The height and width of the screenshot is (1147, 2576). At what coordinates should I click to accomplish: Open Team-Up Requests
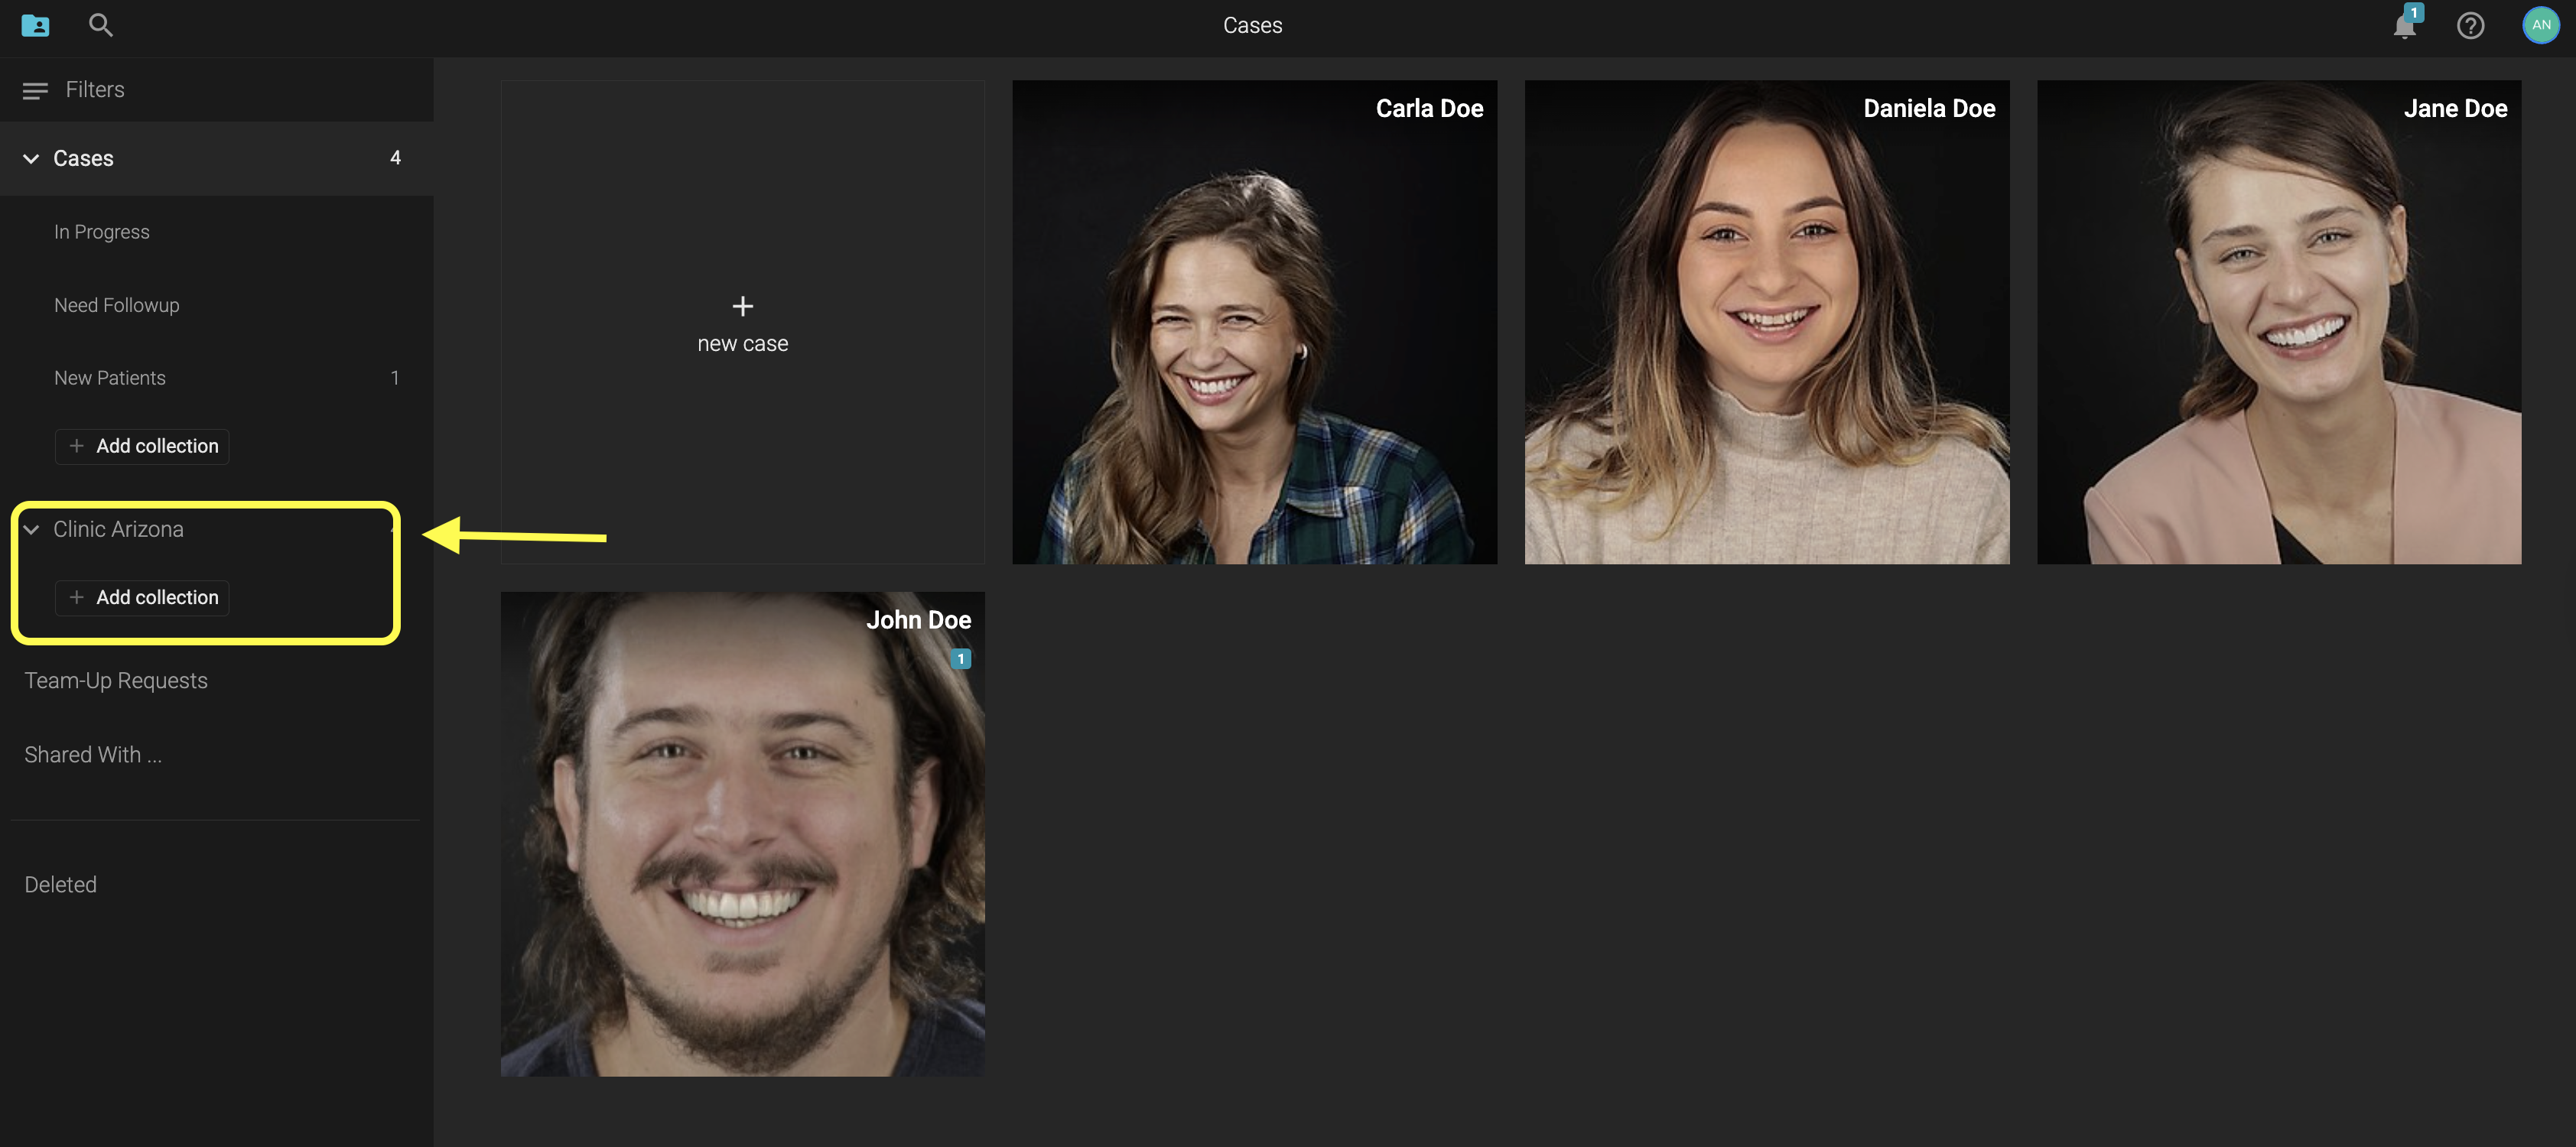pos(116,681)
